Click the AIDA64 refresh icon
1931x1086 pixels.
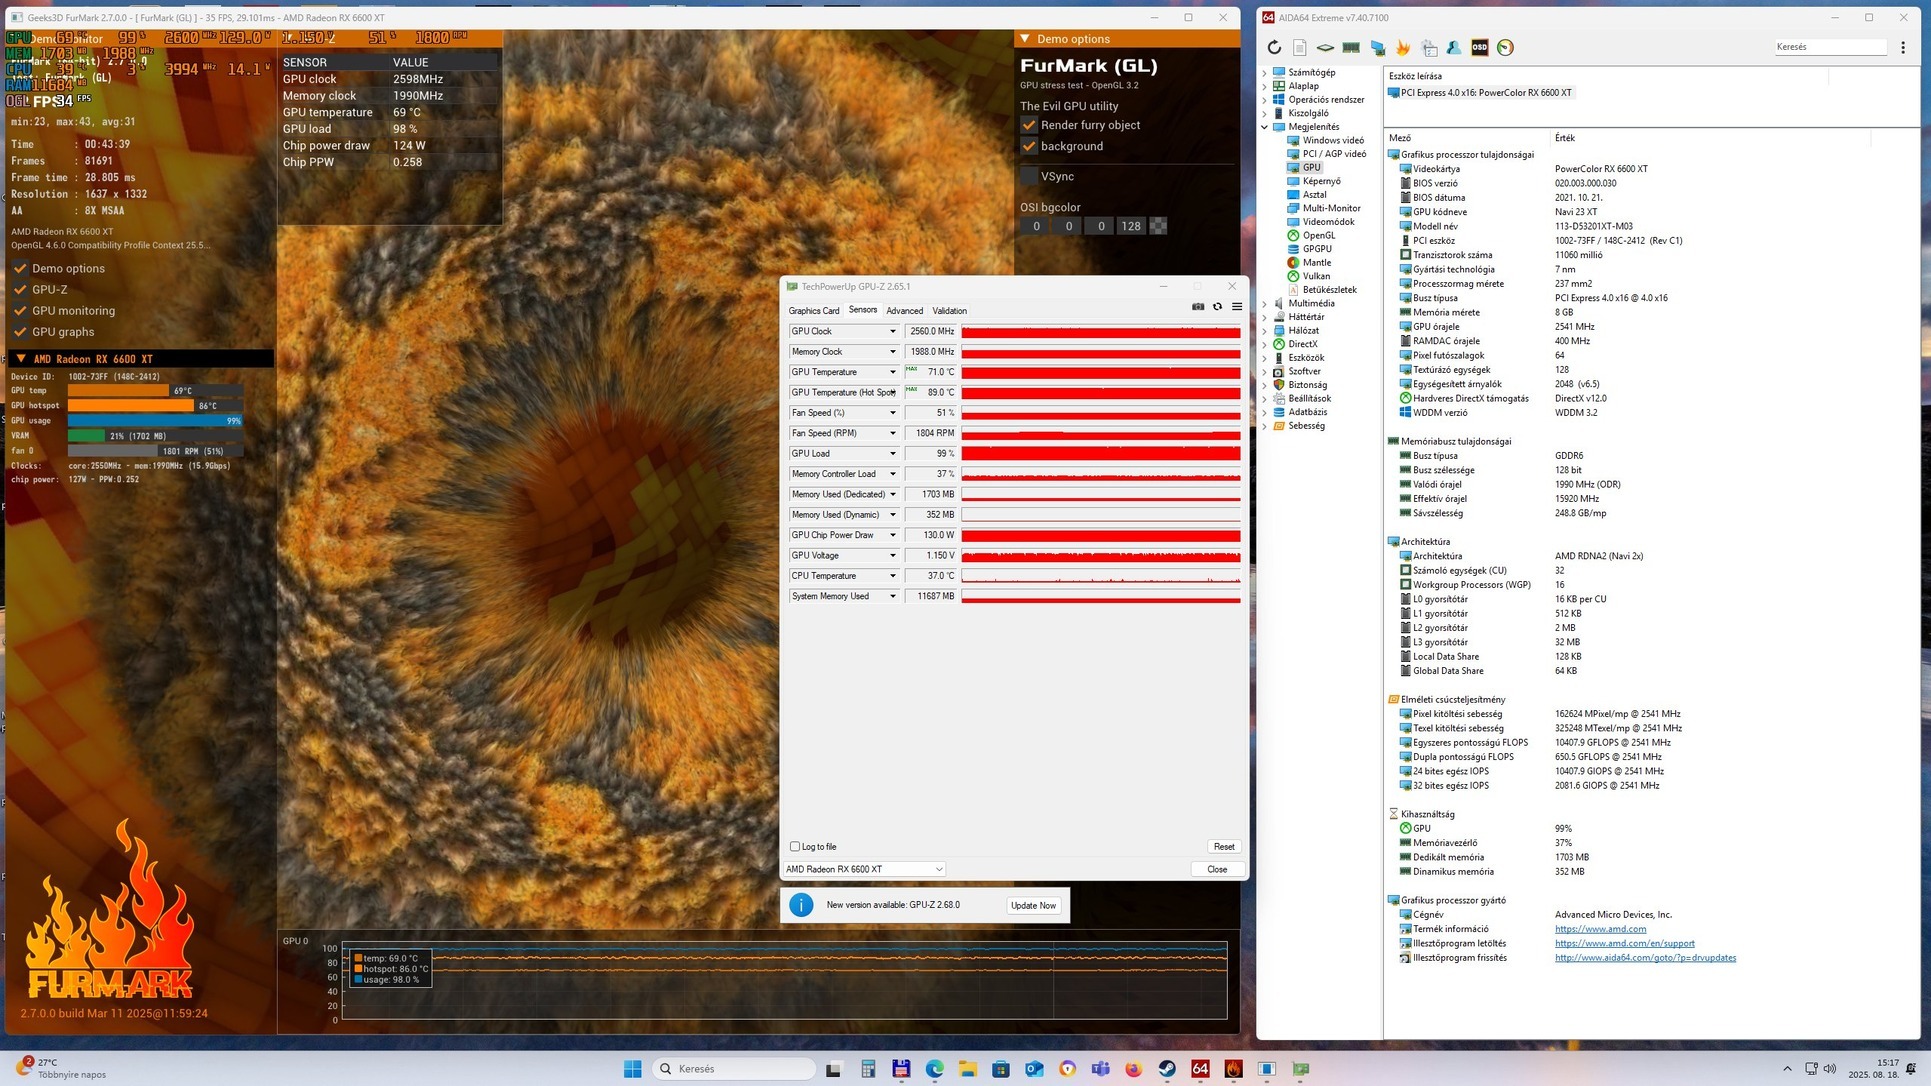(1274, 47)
